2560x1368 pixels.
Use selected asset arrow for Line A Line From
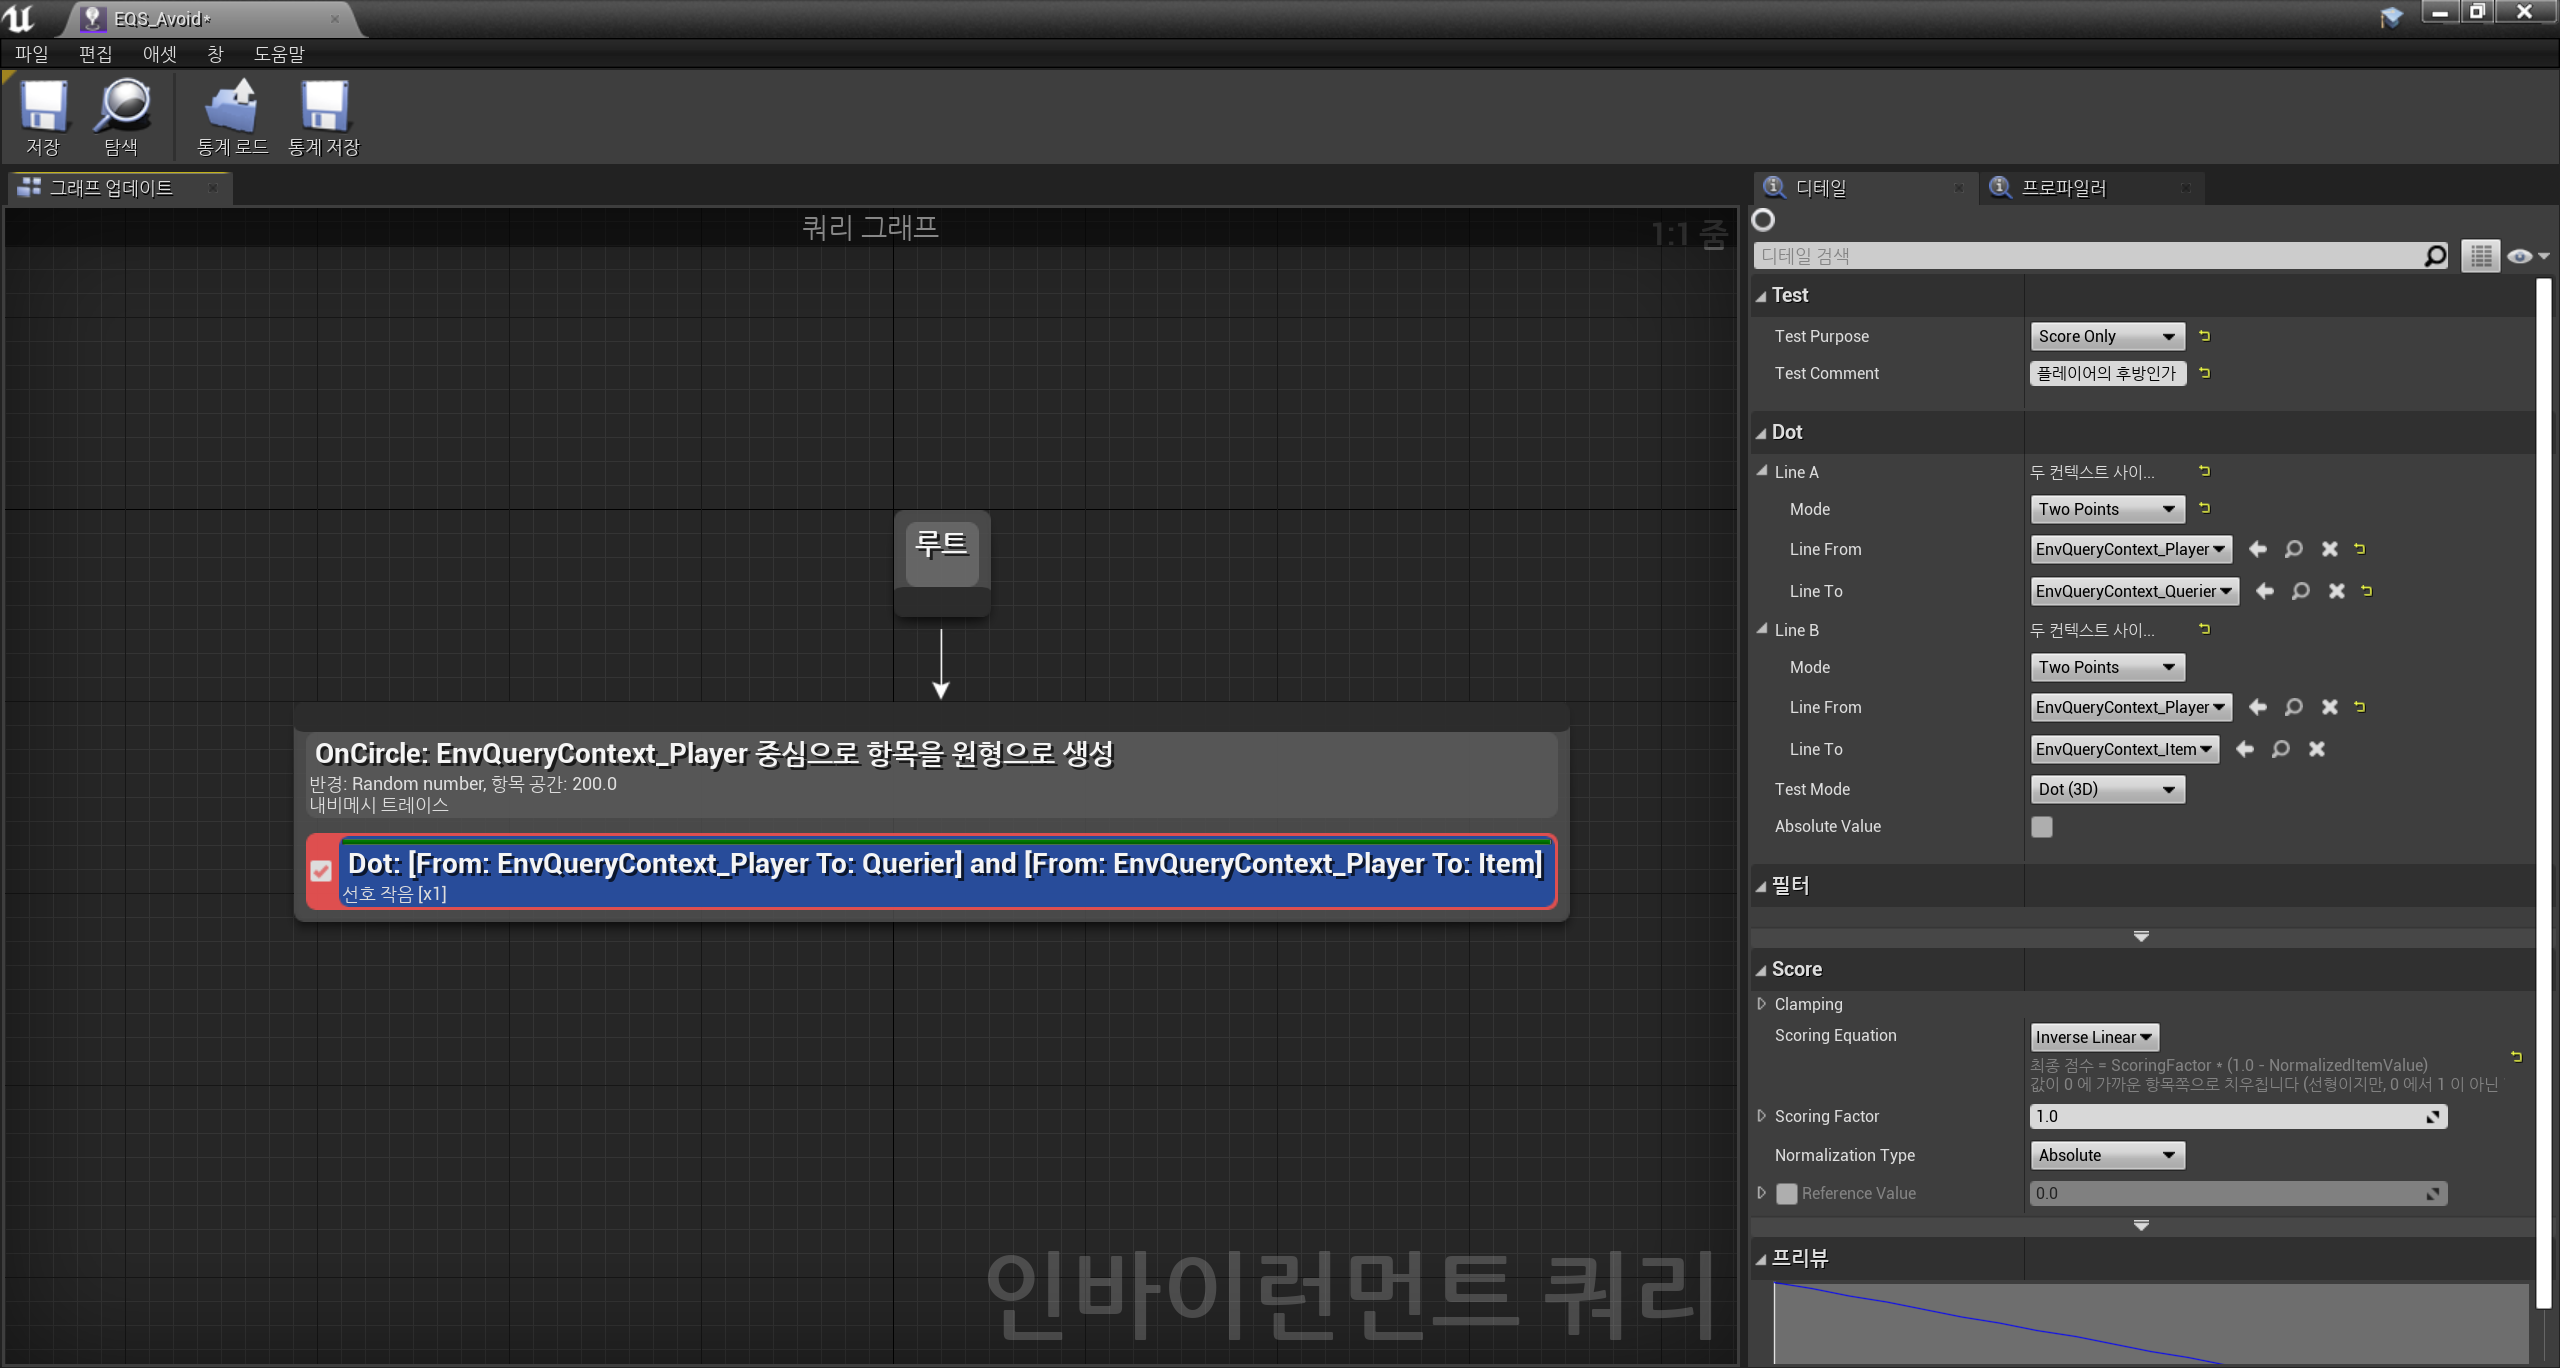pos(2257,549)
